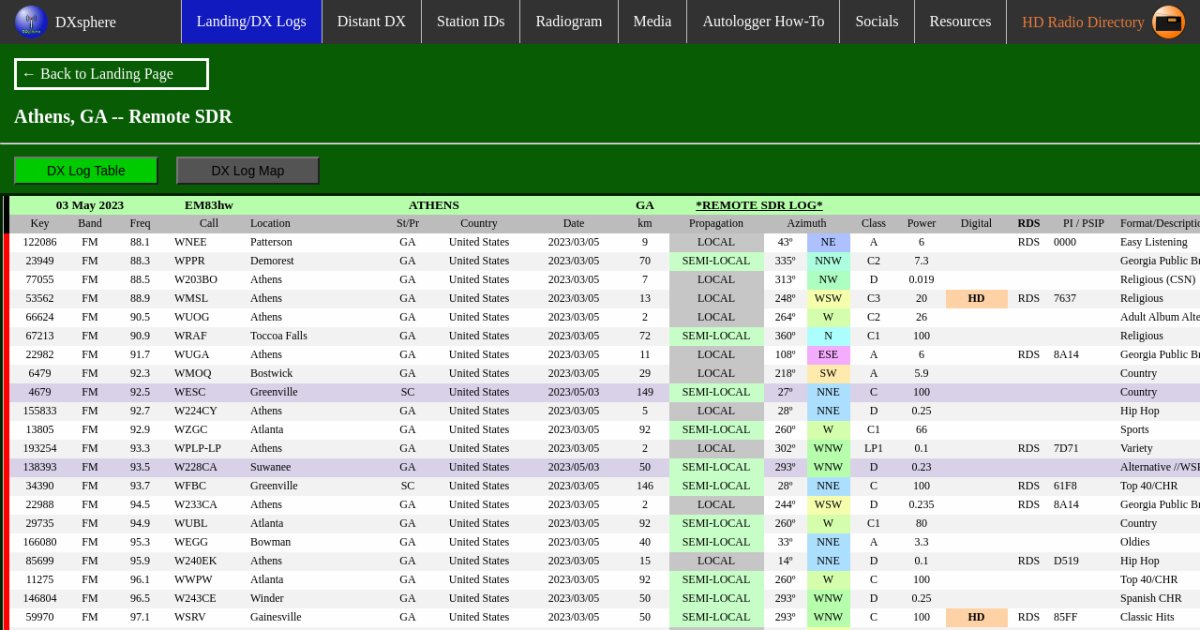Go to Station IDs page
This screenshot has width=1200, height=630.
coord(470,22)
